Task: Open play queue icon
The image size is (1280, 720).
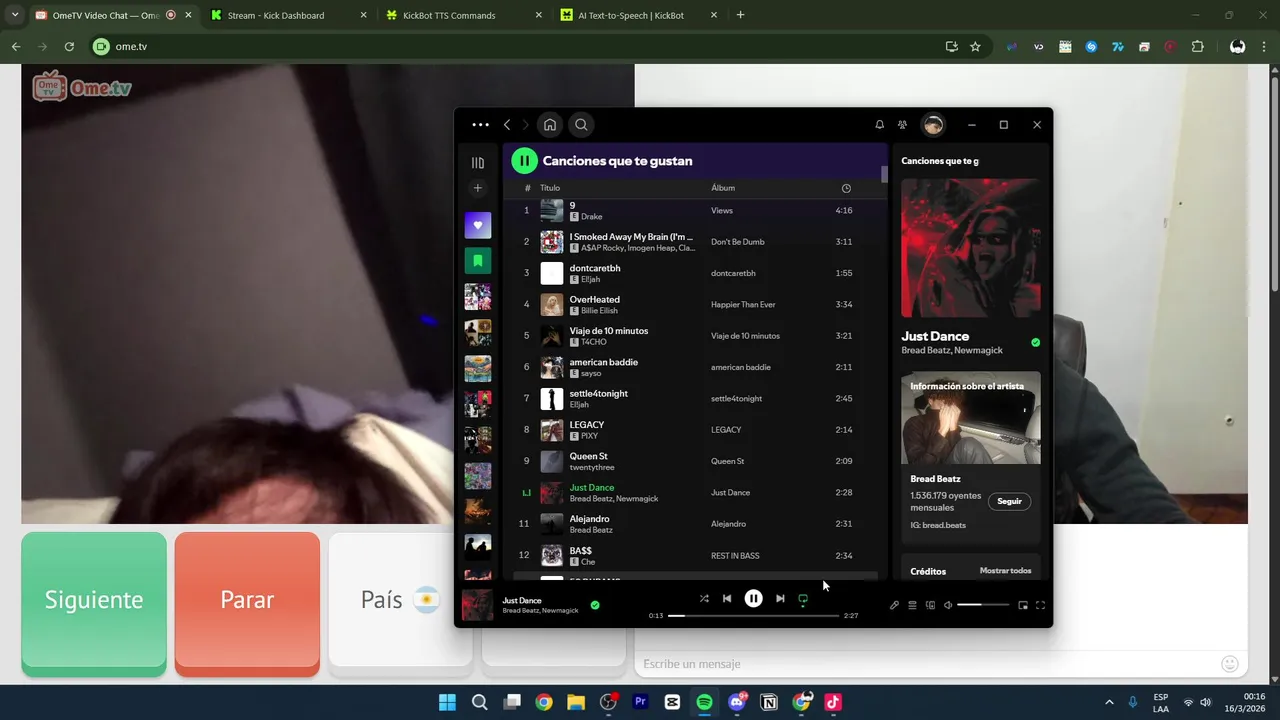Action: pyautogui.click(x=912, y=605)
